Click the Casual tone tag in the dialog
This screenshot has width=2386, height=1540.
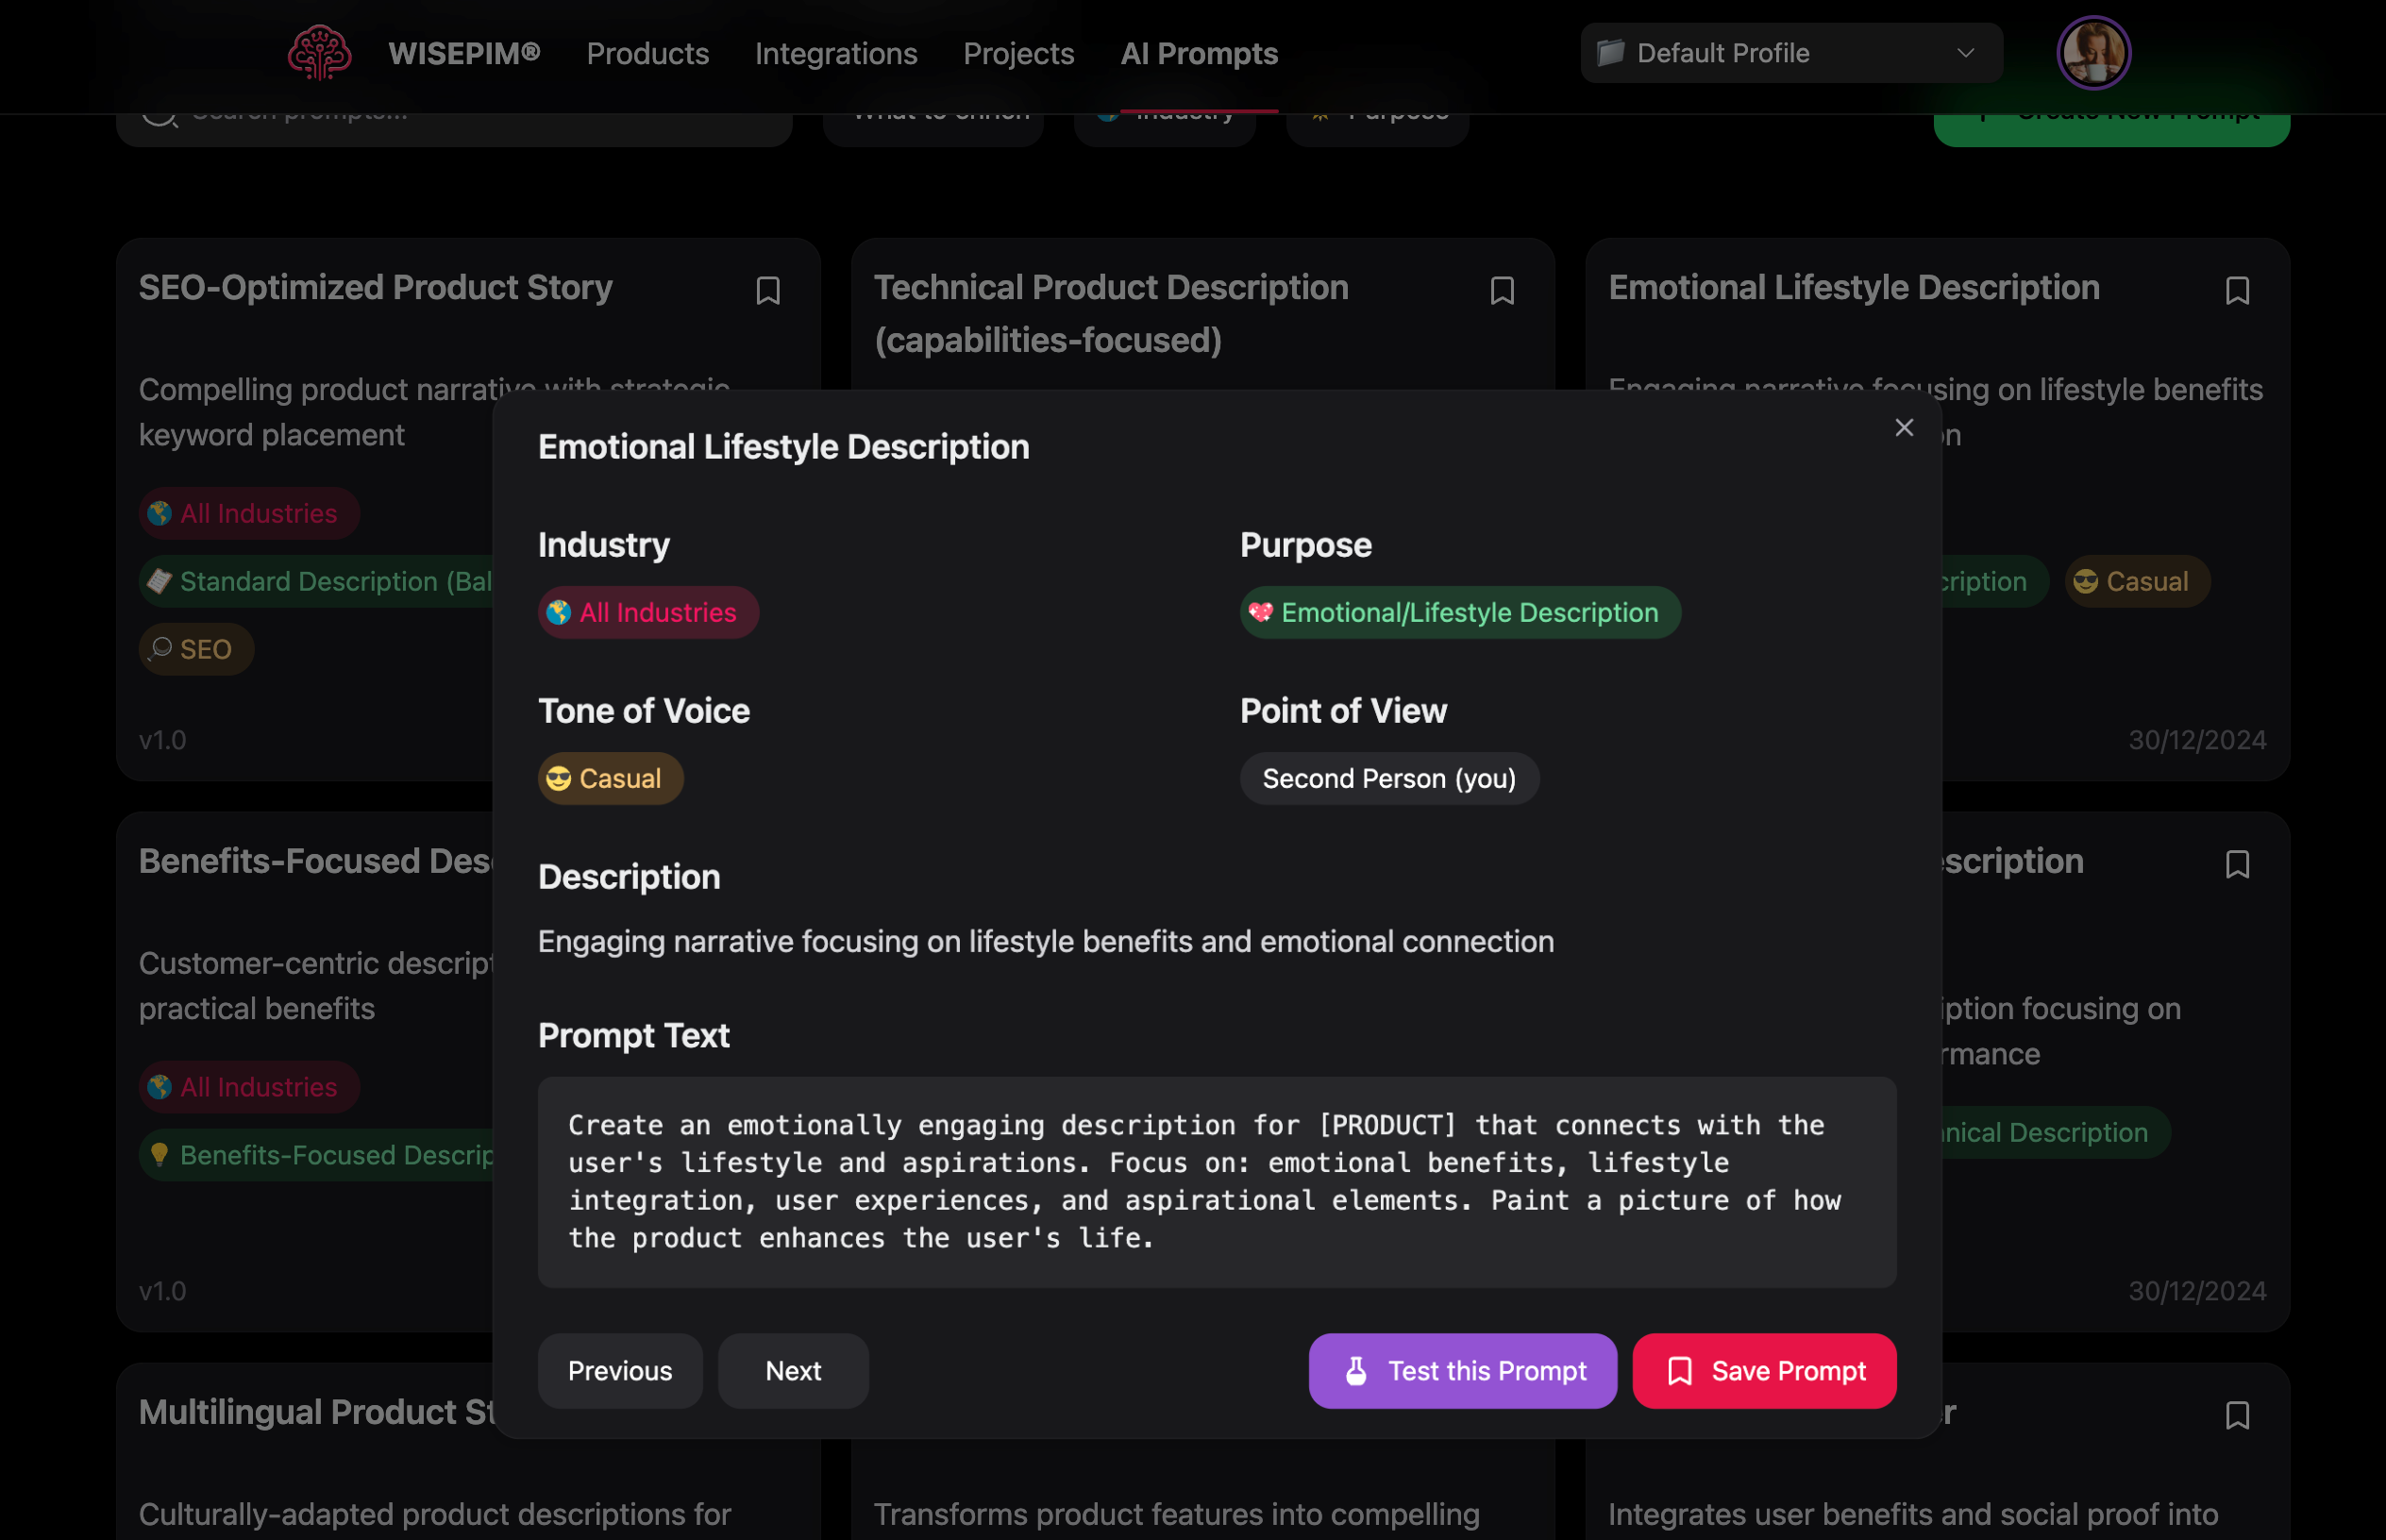(x=610, y=778)
